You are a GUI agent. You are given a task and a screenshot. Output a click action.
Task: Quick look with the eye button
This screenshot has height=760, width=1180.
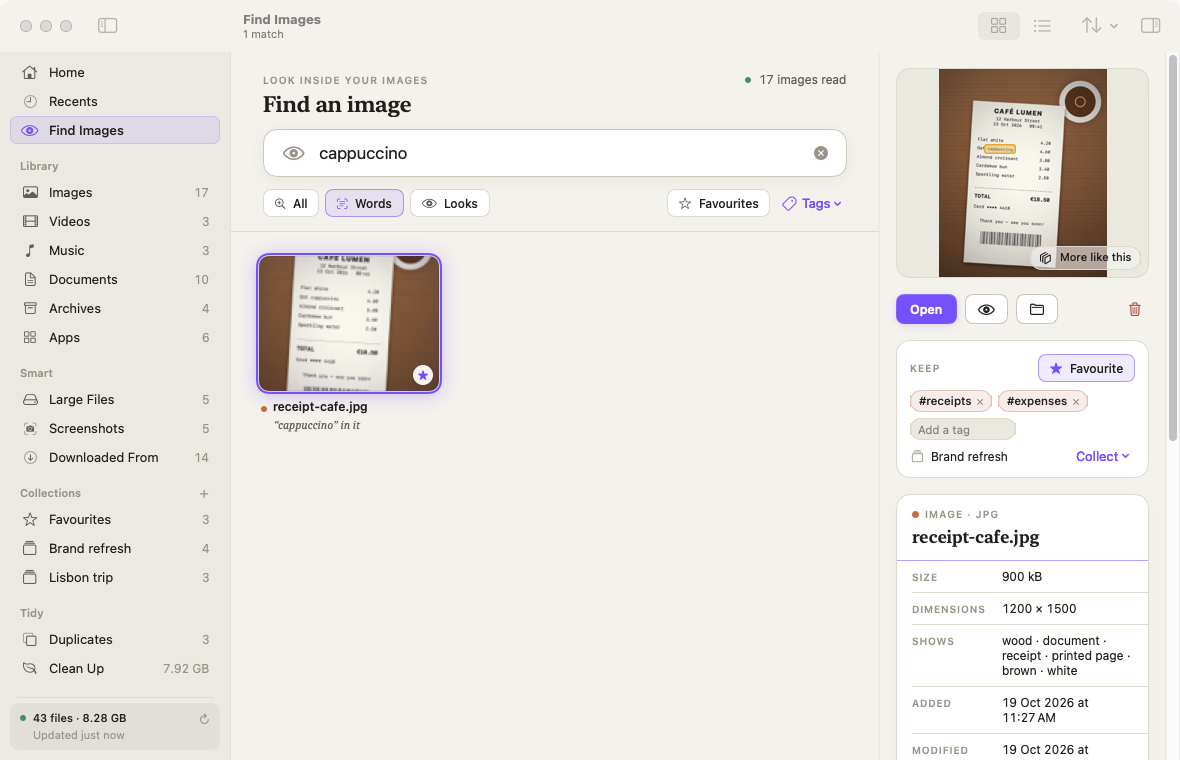pyautogui.click(x=987, y=309)
